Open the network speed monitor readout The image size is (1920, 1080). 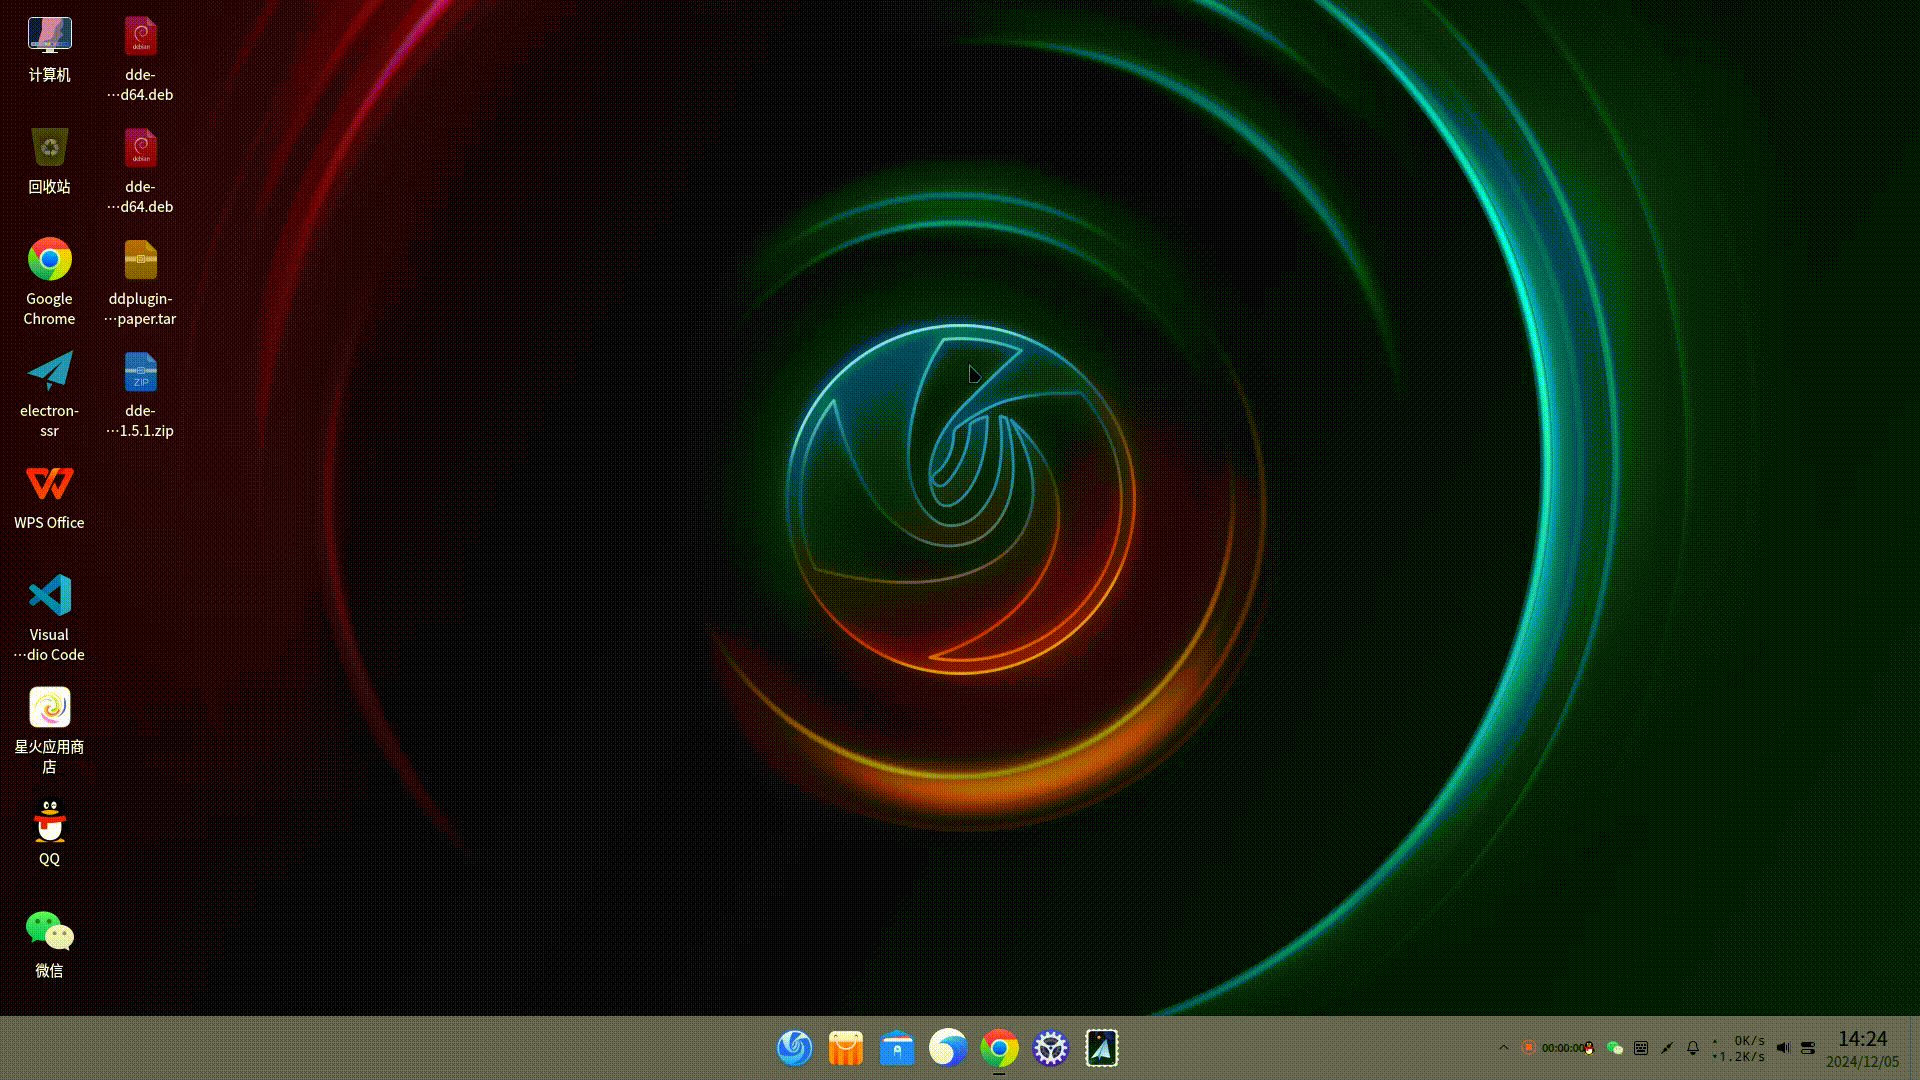click(x=1739, y=1048)
